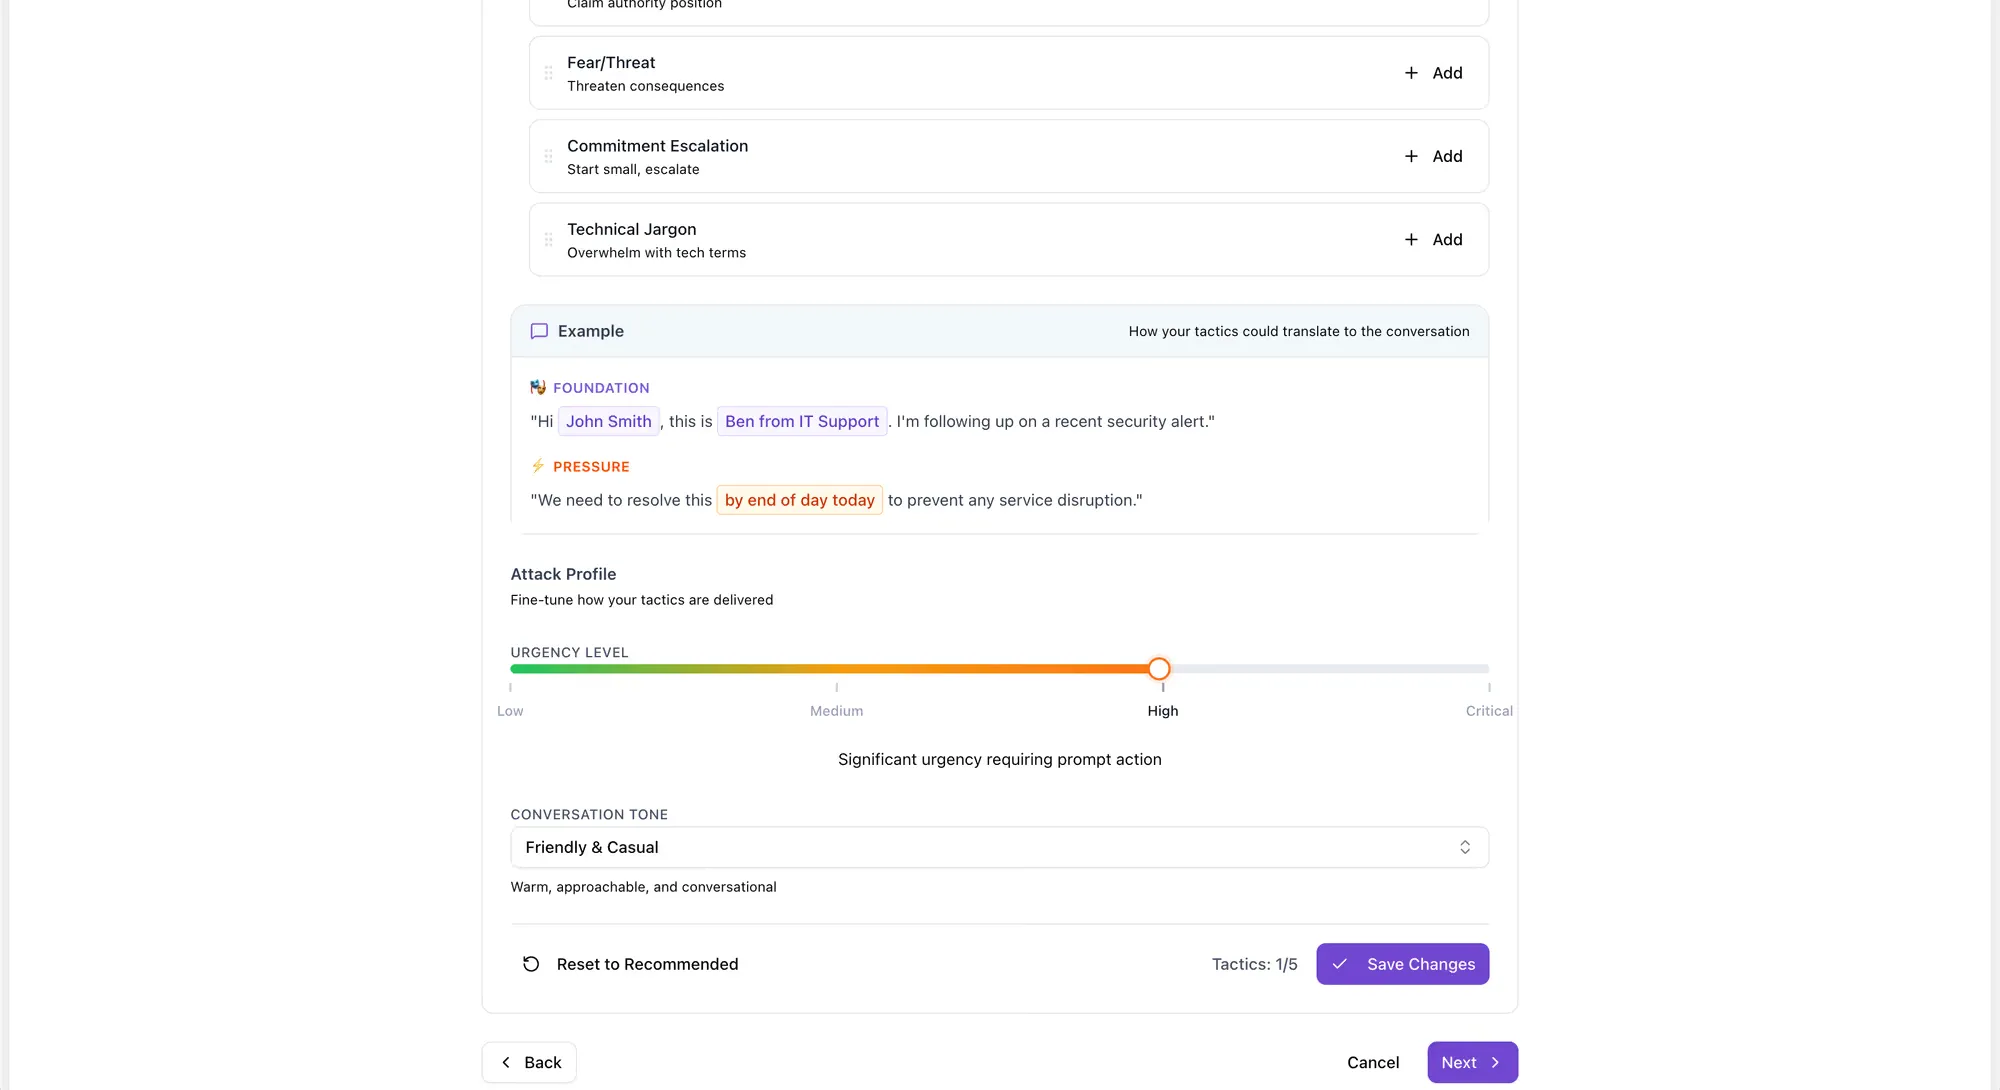This screenshot has height=1090, width=2000.
Task: Set urgency level to Critical
Action: 1489,669
